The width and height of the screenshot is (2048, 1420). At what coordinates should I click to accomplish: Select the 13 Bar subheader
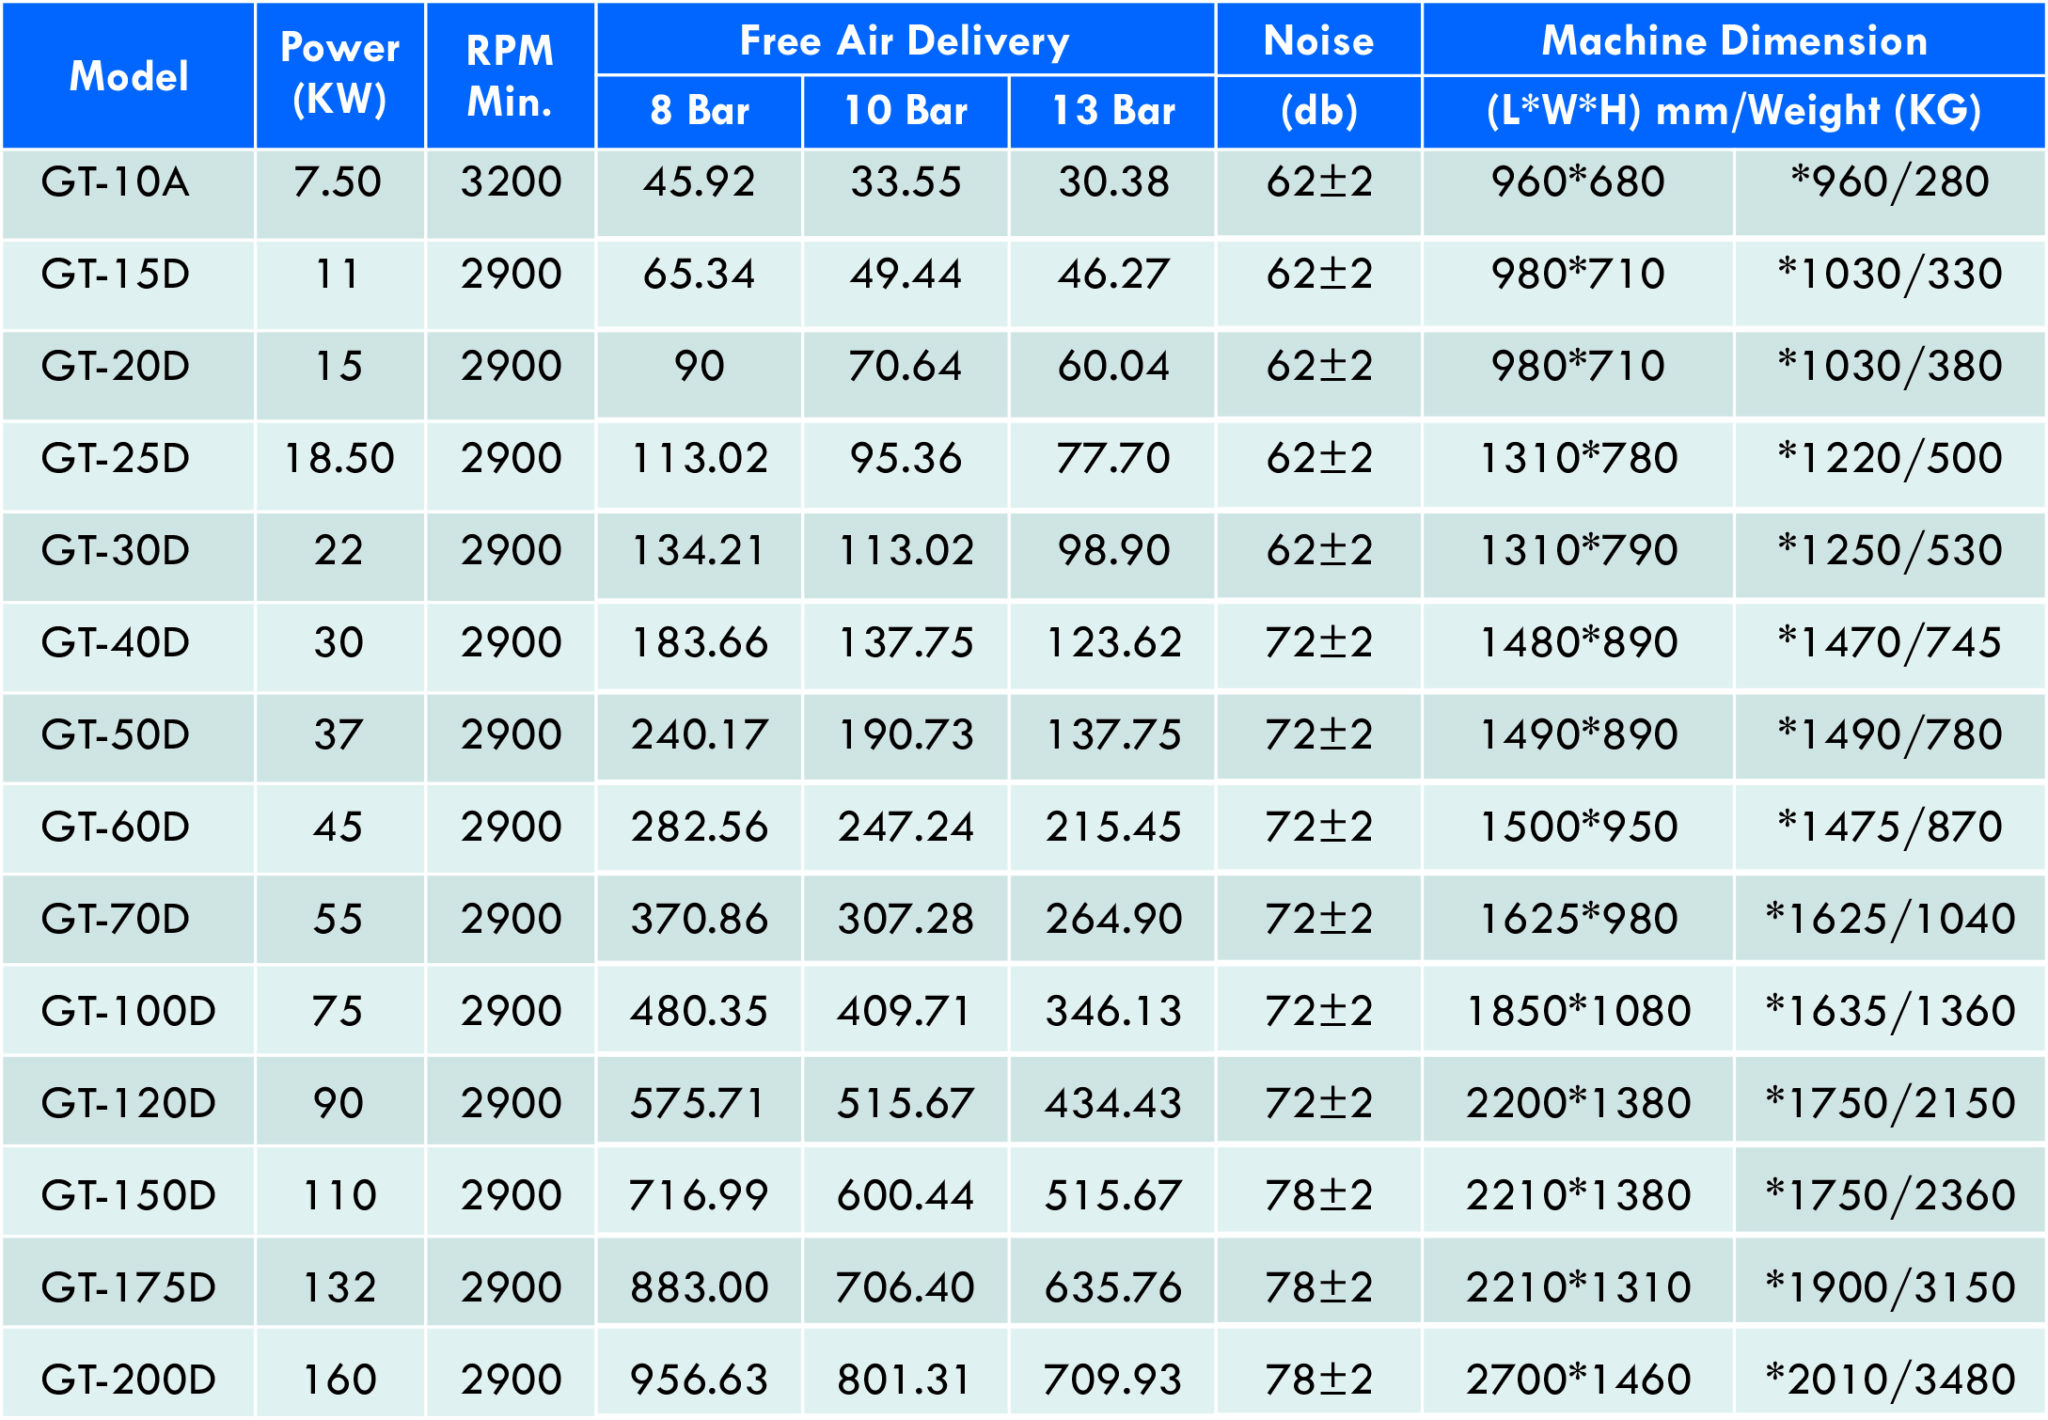point(1113,110)
